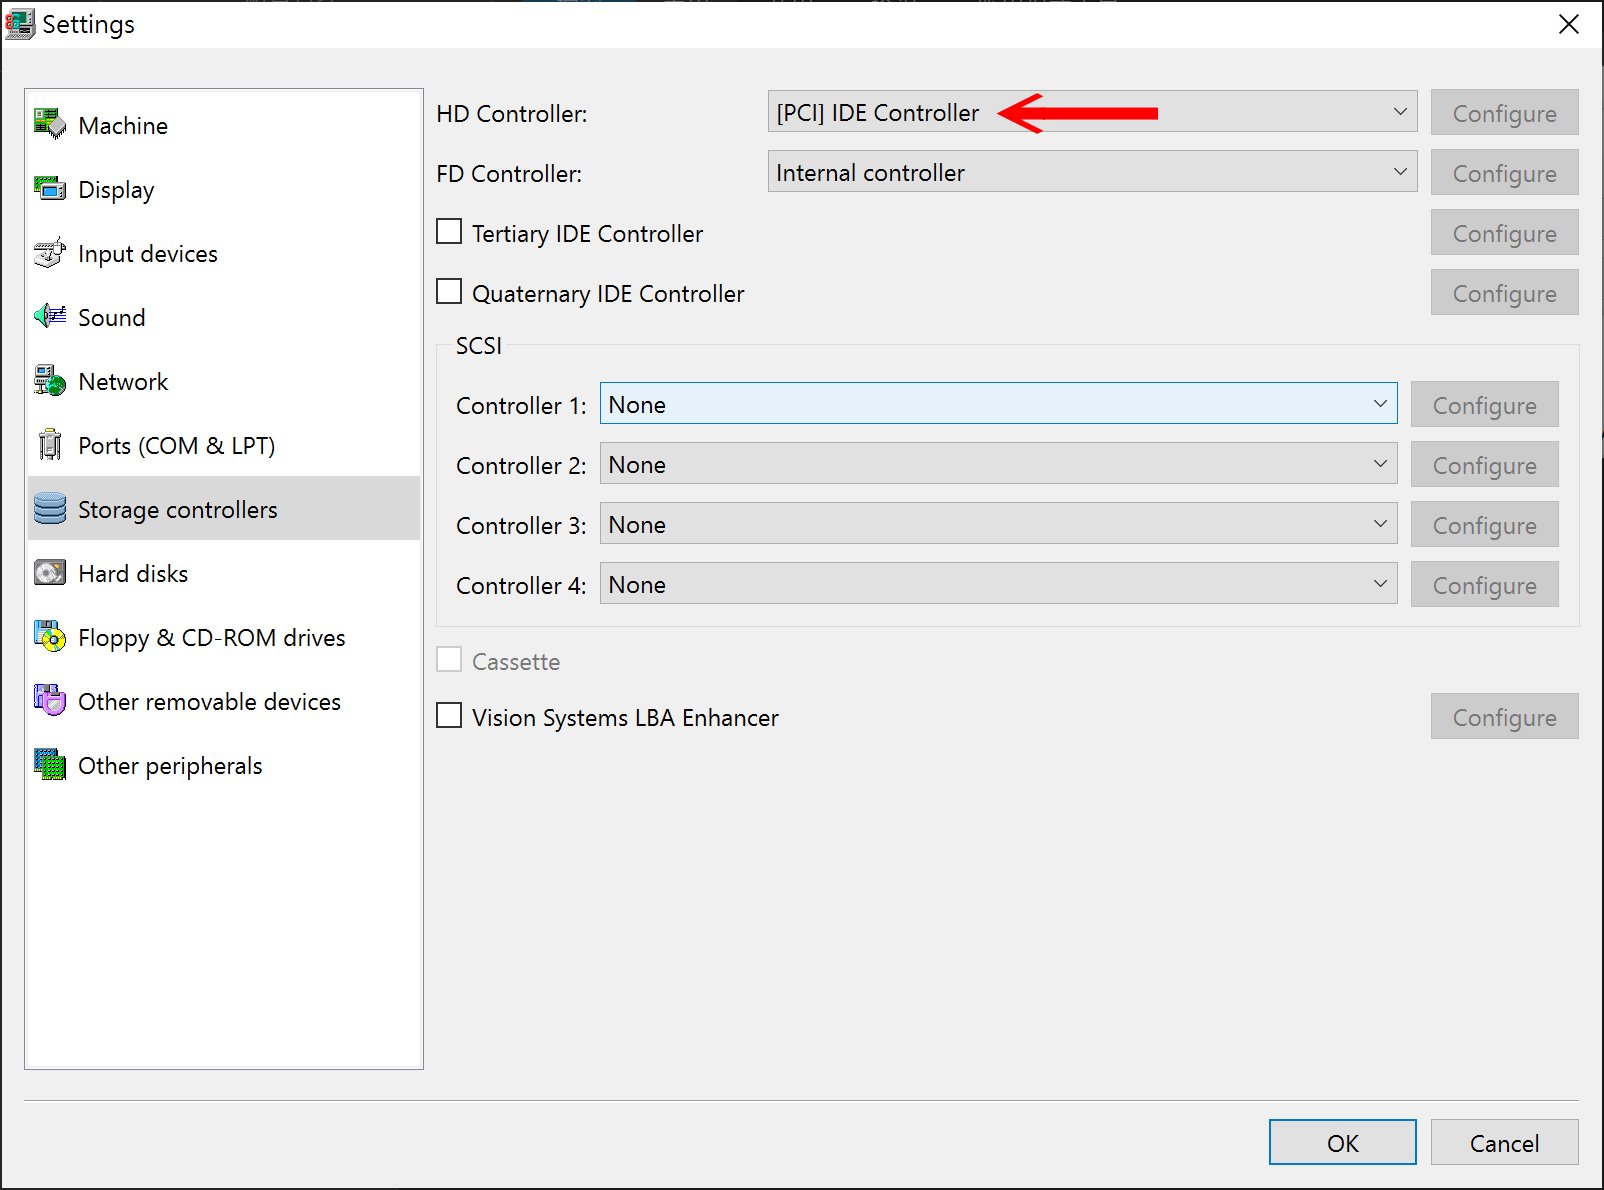Click the Floppy & CD-ROM drives icon
1604x1190 pixels.
(x=49, y=637)
